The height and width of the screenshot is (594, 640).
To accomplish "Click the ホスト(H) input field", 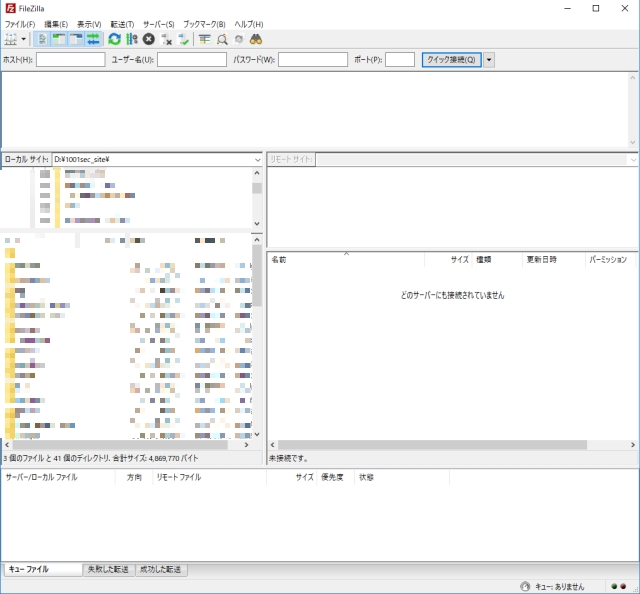I will pyautogui.click(x=70, y=60).
